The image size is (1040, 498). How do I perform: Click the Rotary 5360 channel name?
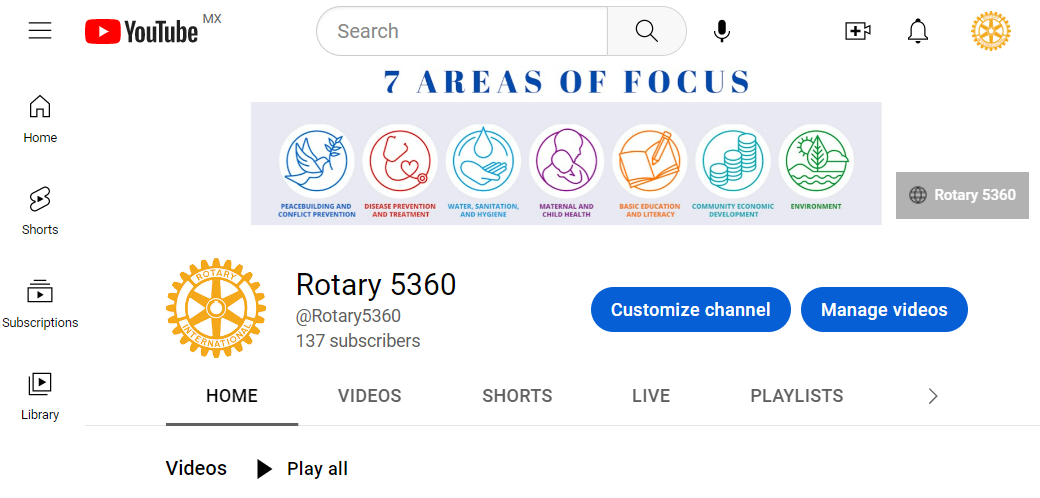[376, 284]
